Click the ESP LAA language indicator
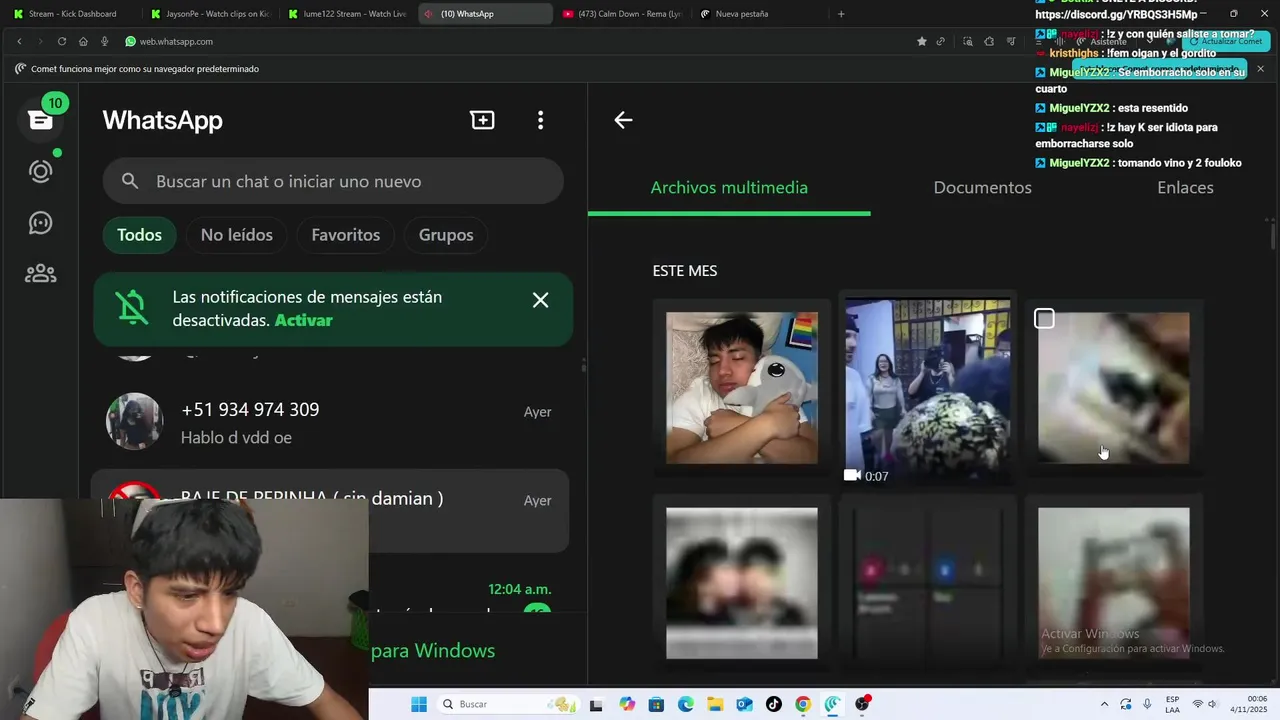This screenshot has height=720, width=1280. pyautogui.click(x=1172, y=704)
